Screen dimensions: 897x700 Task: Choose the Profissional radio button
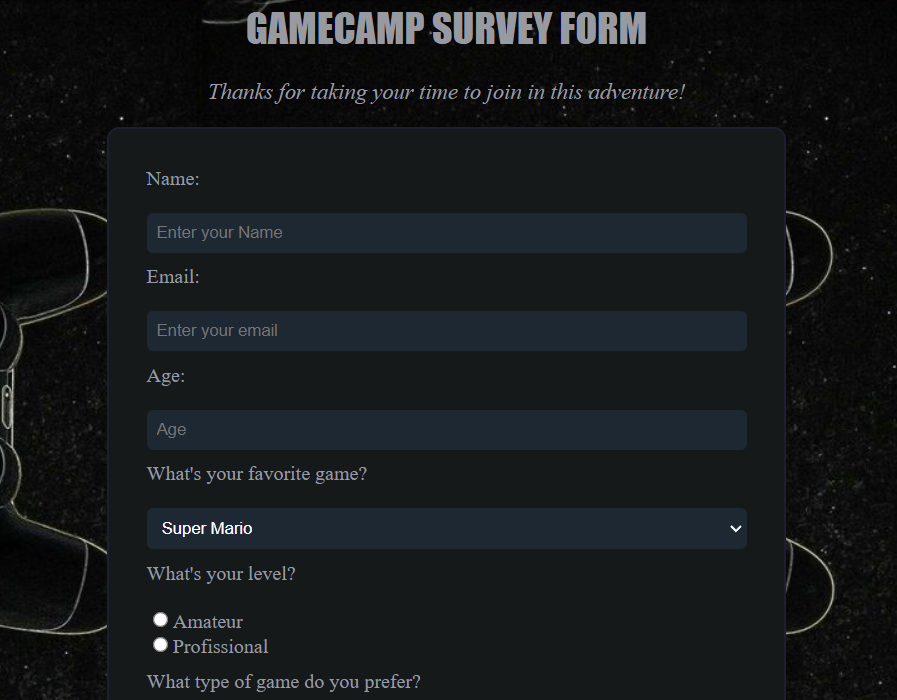point(160,645)
